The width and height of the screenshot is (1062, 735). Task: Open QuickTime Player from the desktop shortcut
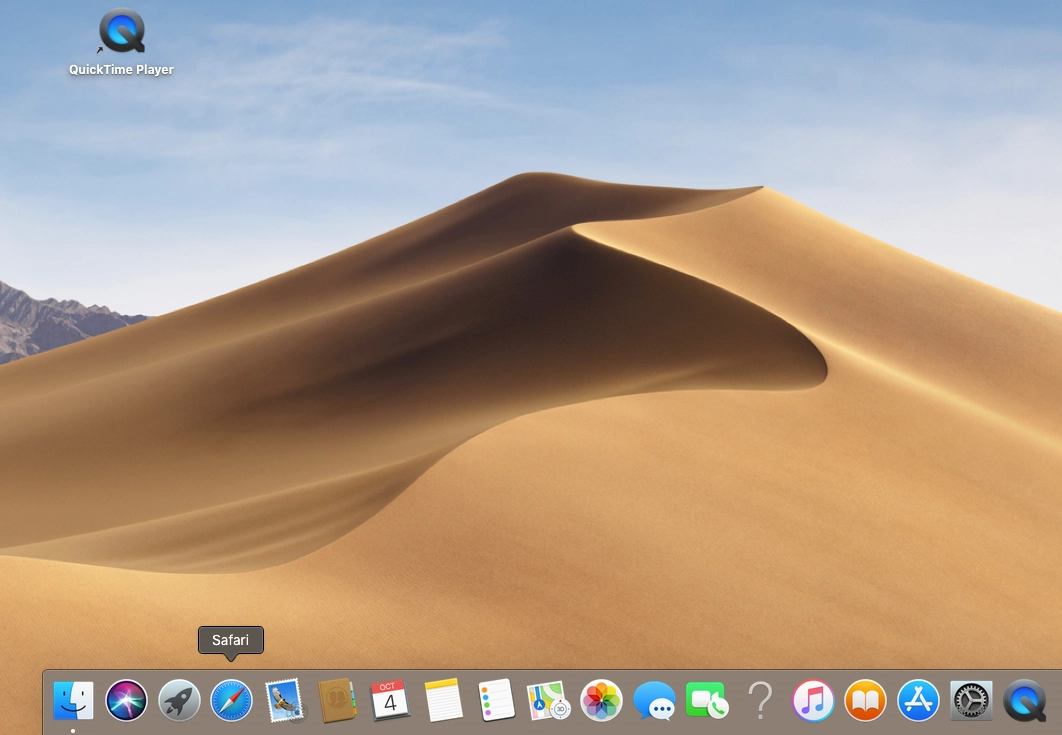click(x=120, y=31)
